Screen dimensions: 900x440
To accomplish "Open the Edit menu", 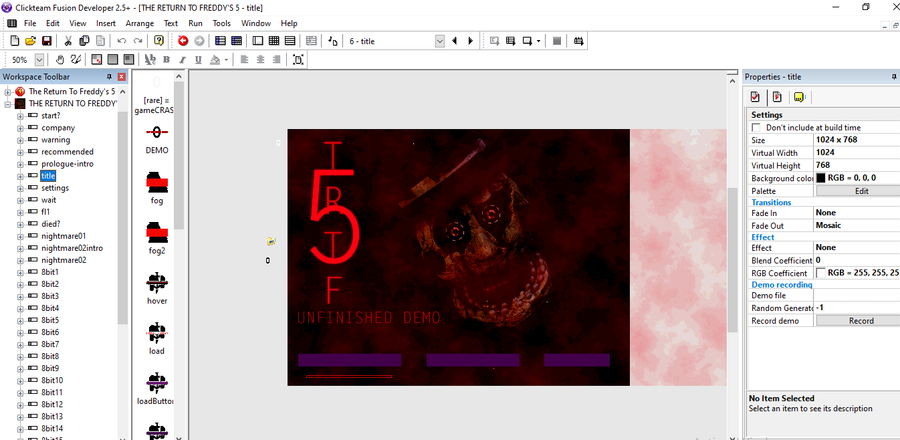I will point(53,24).
